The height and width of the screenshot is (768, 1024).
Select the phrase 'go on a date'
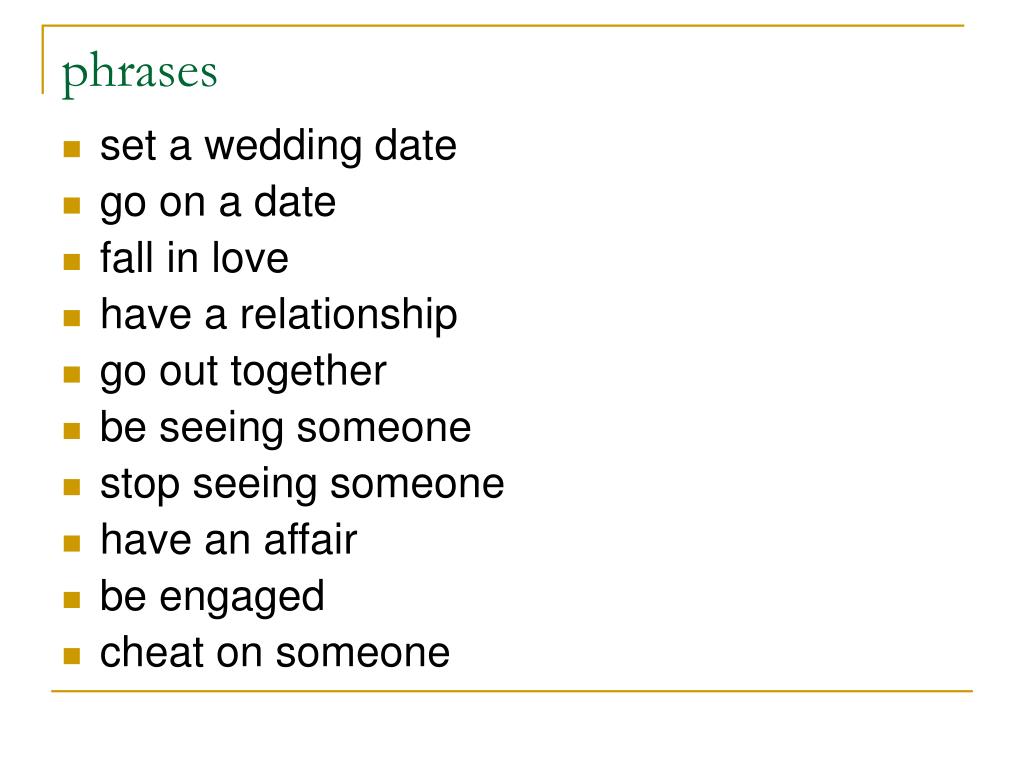pyautogui.click(x=218, y=203)
